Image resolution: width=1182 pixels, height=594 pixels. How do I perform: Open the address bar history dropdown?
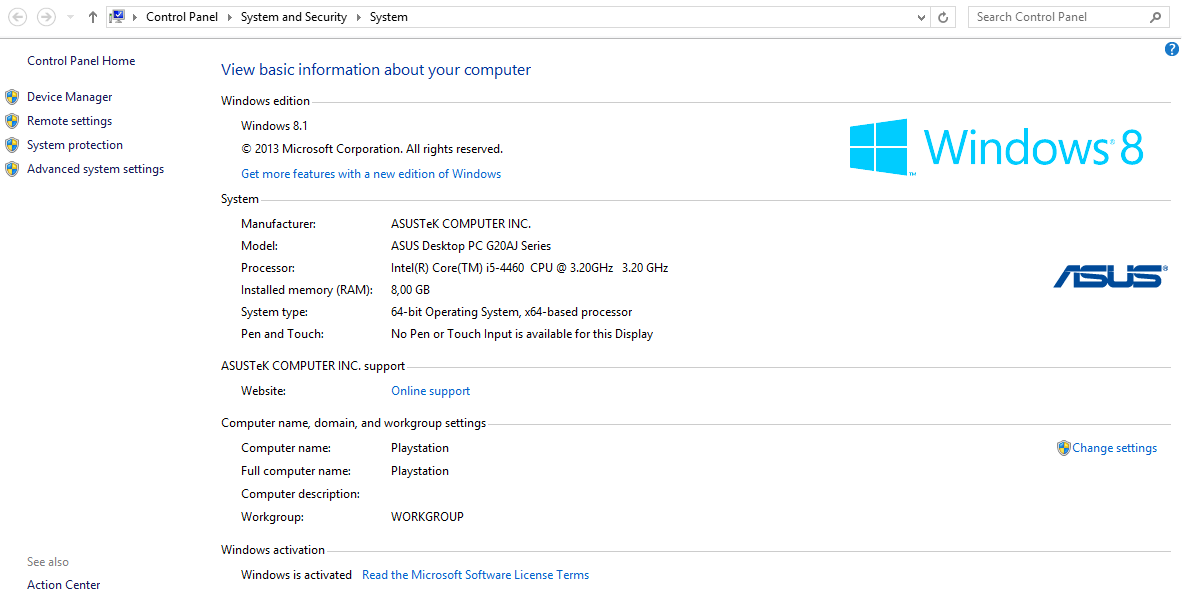921,17
